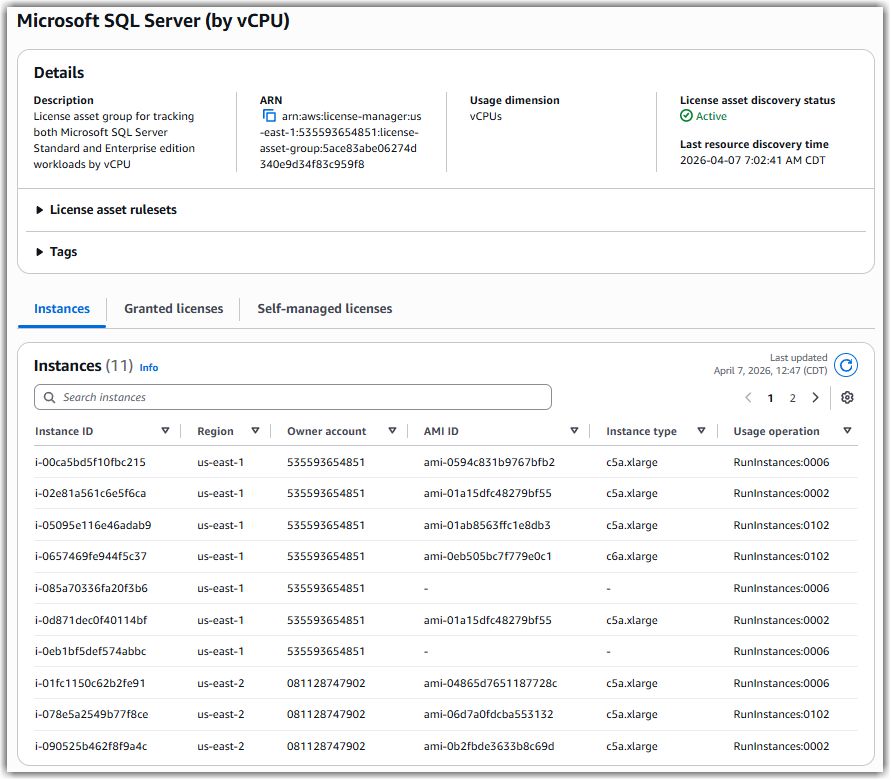Expand the Tags section
The height and width of the screenshot is (780, 891).
tap(56, 252)
